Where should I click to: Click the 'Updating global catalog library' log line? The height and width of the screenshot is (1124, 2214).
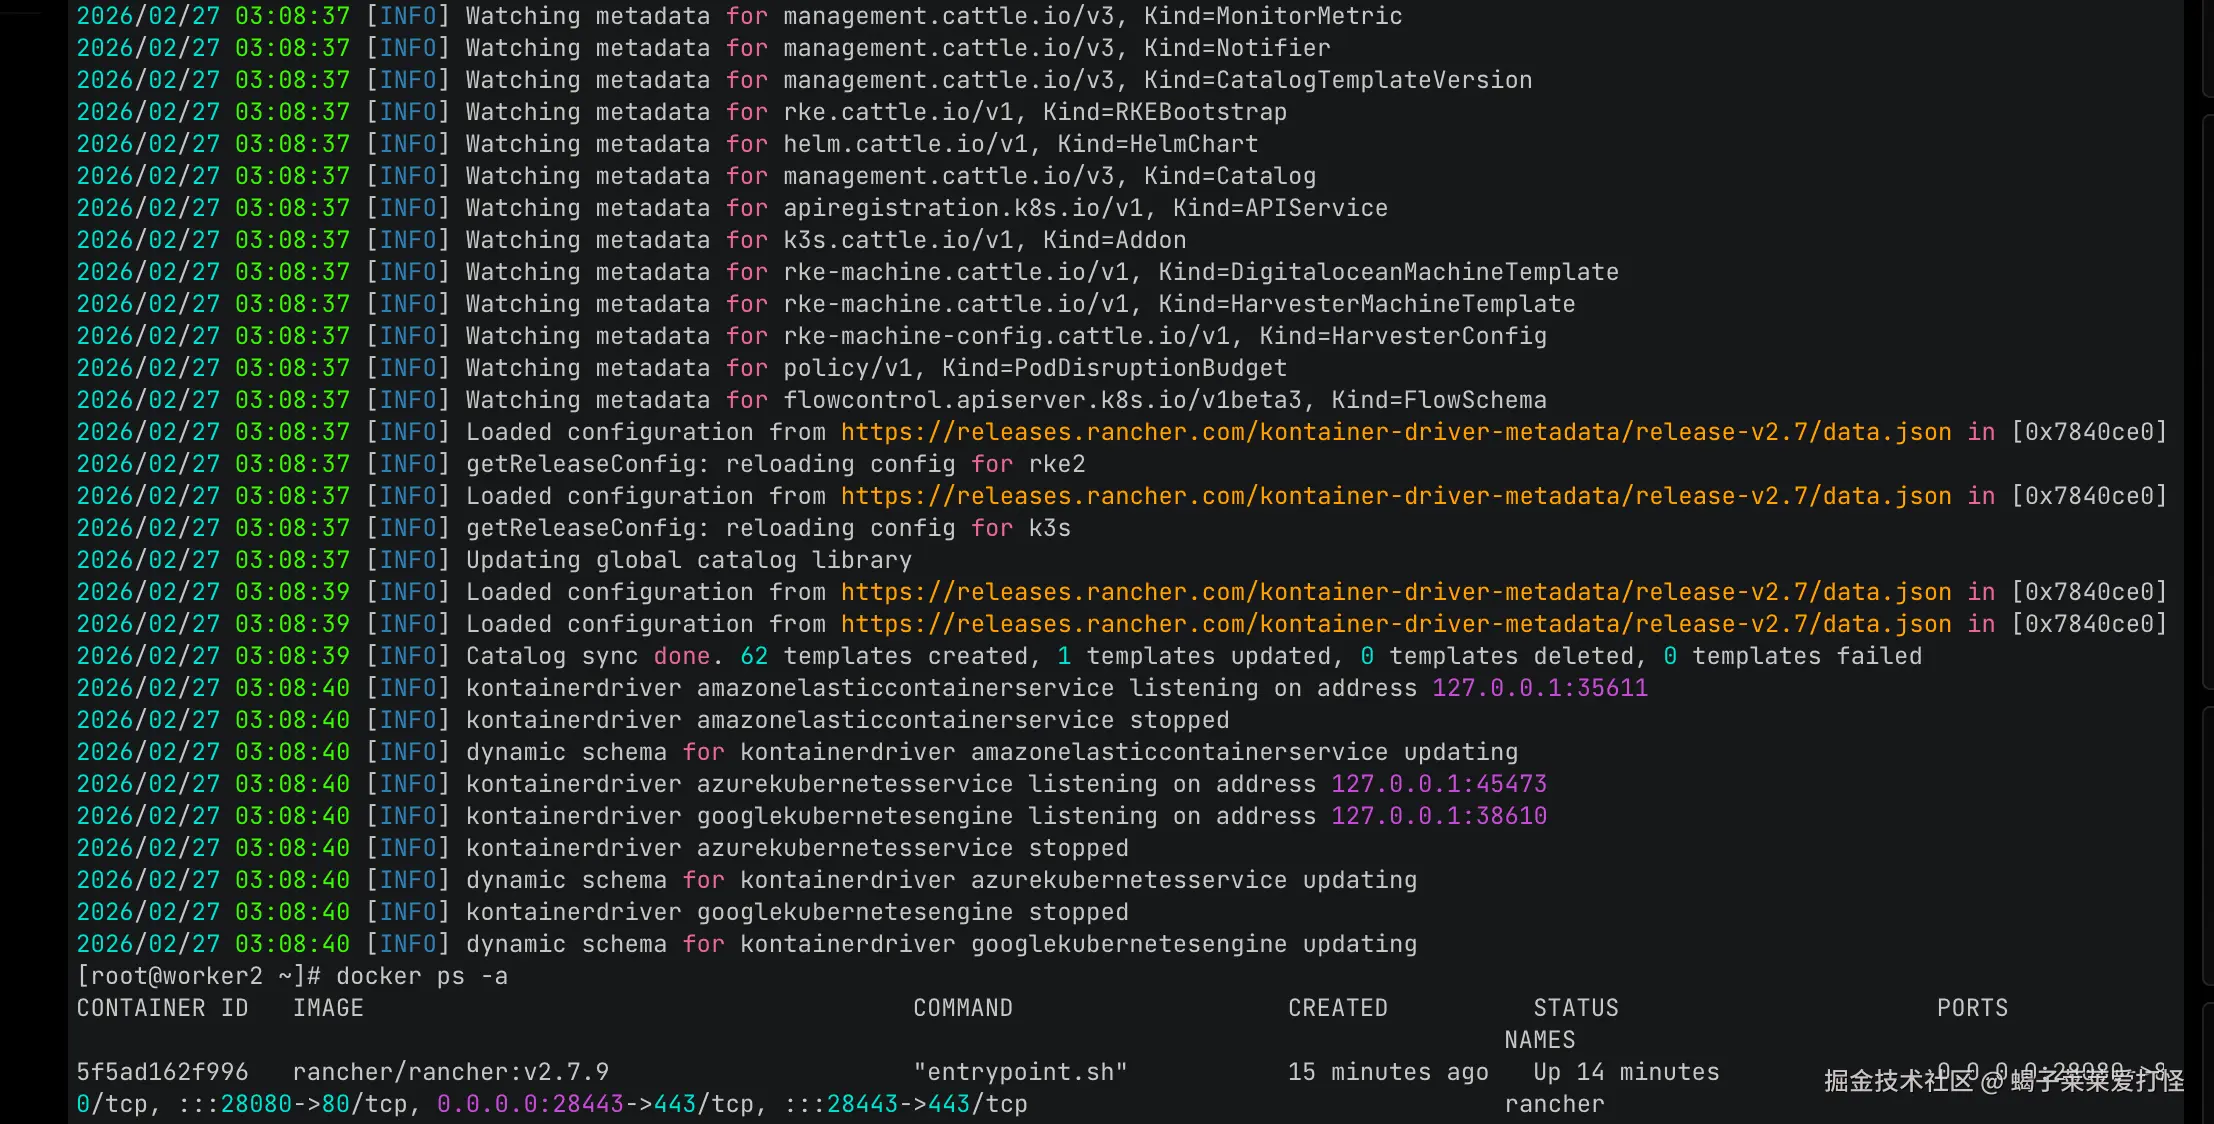pos(688,560)
